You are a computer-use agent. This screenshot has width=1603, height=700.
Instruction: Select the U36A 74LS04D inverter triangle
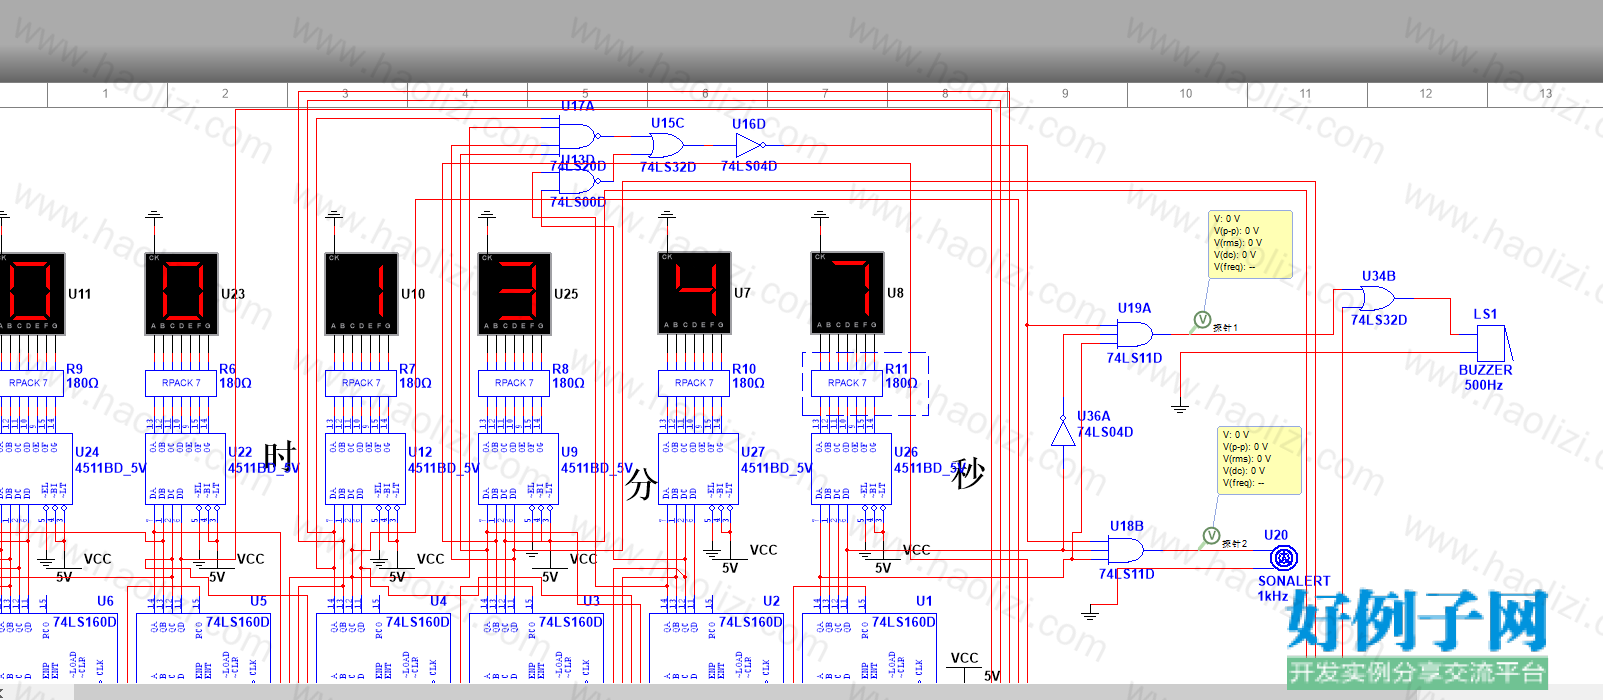click(x=1063, y=431)
